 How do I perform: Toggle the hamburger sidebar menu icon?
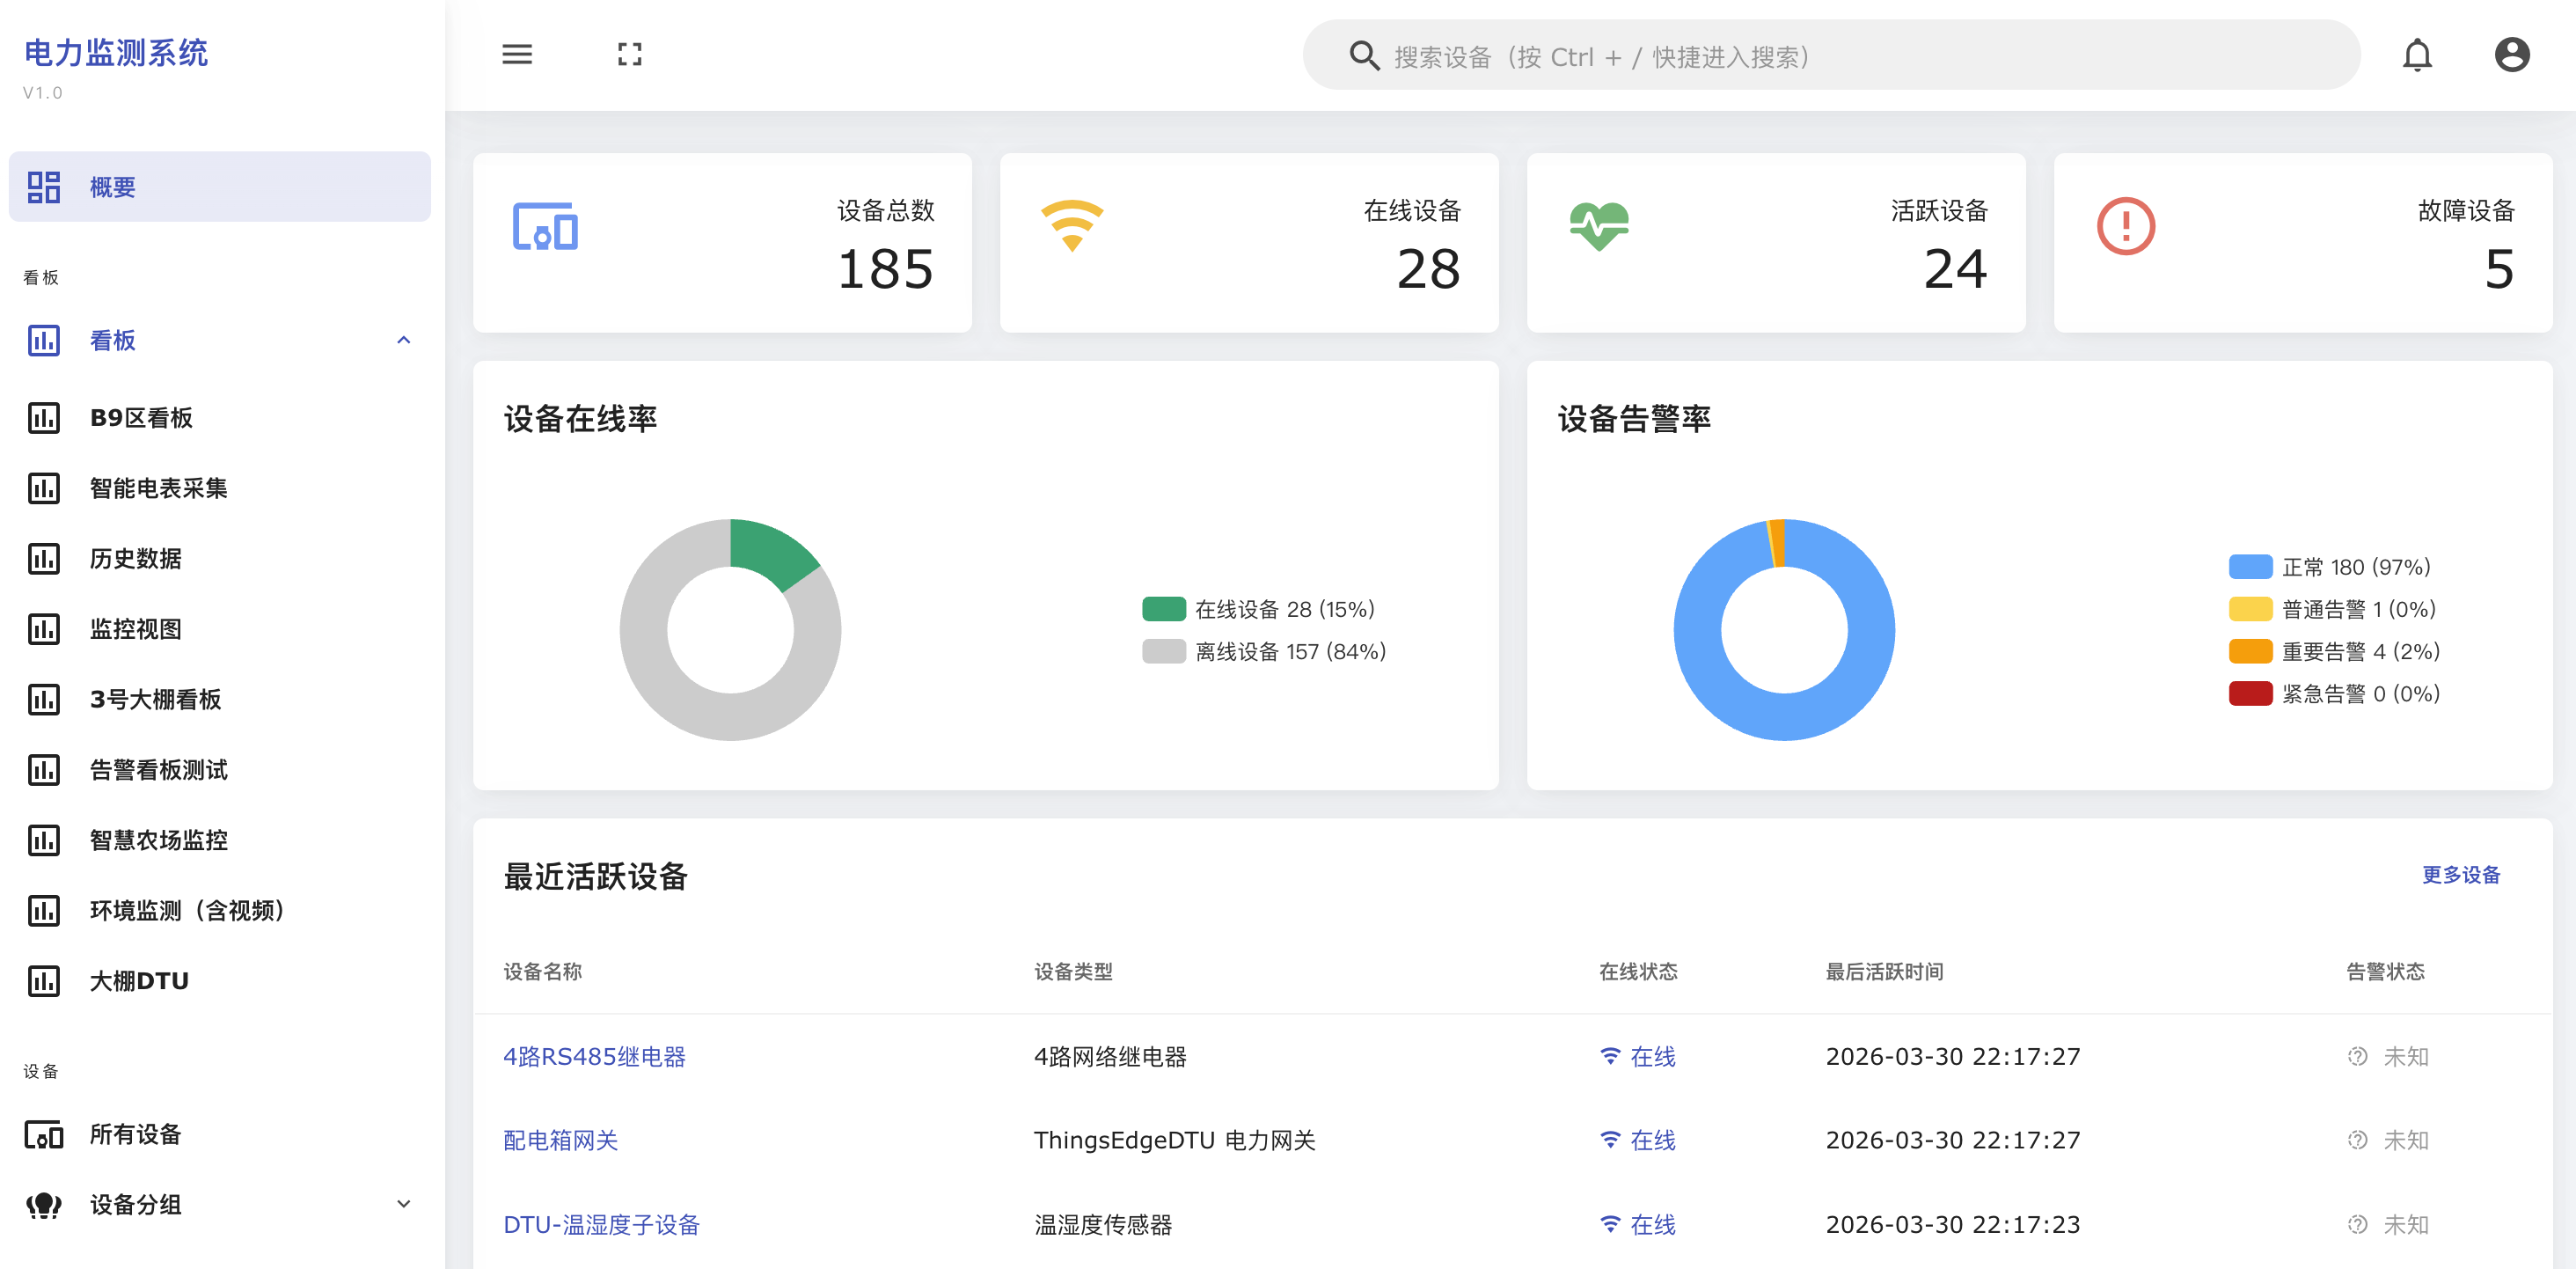click(516, 54)
